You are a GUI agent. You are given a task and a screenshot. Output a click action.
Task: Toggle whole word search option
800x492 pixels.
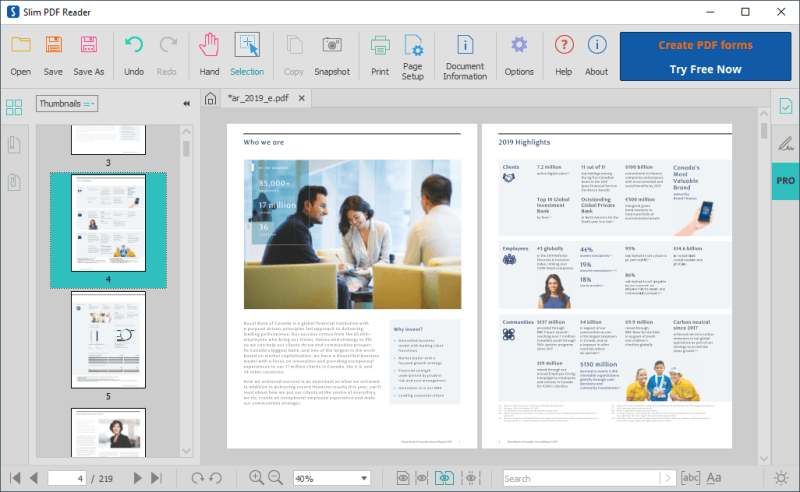691,478
